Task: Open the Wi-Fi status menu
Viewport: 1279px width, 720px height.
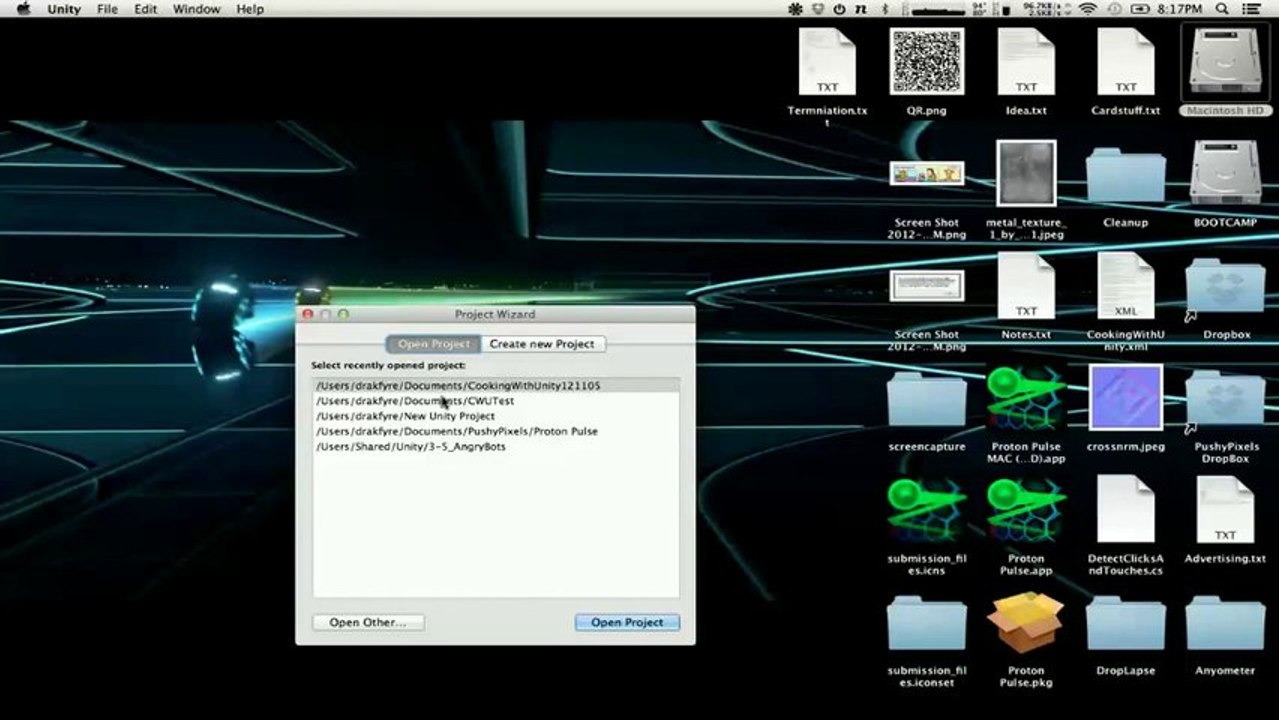Action: point(1088,9)
